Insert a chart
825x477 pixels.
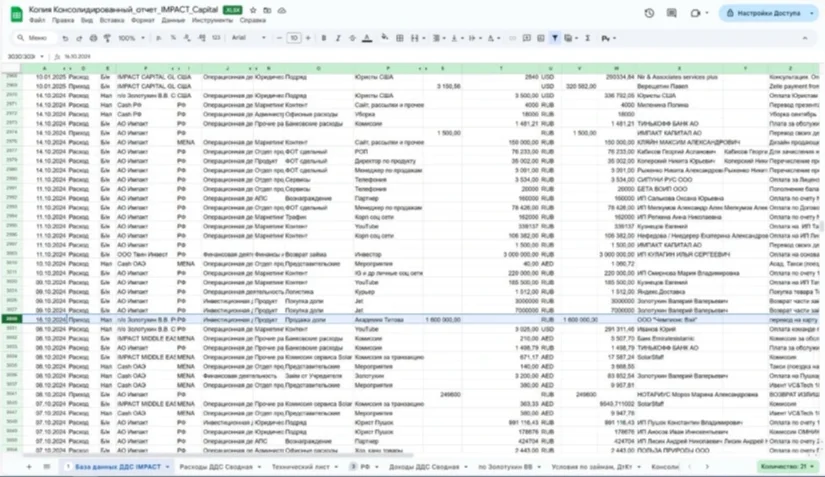coord(540,38)
